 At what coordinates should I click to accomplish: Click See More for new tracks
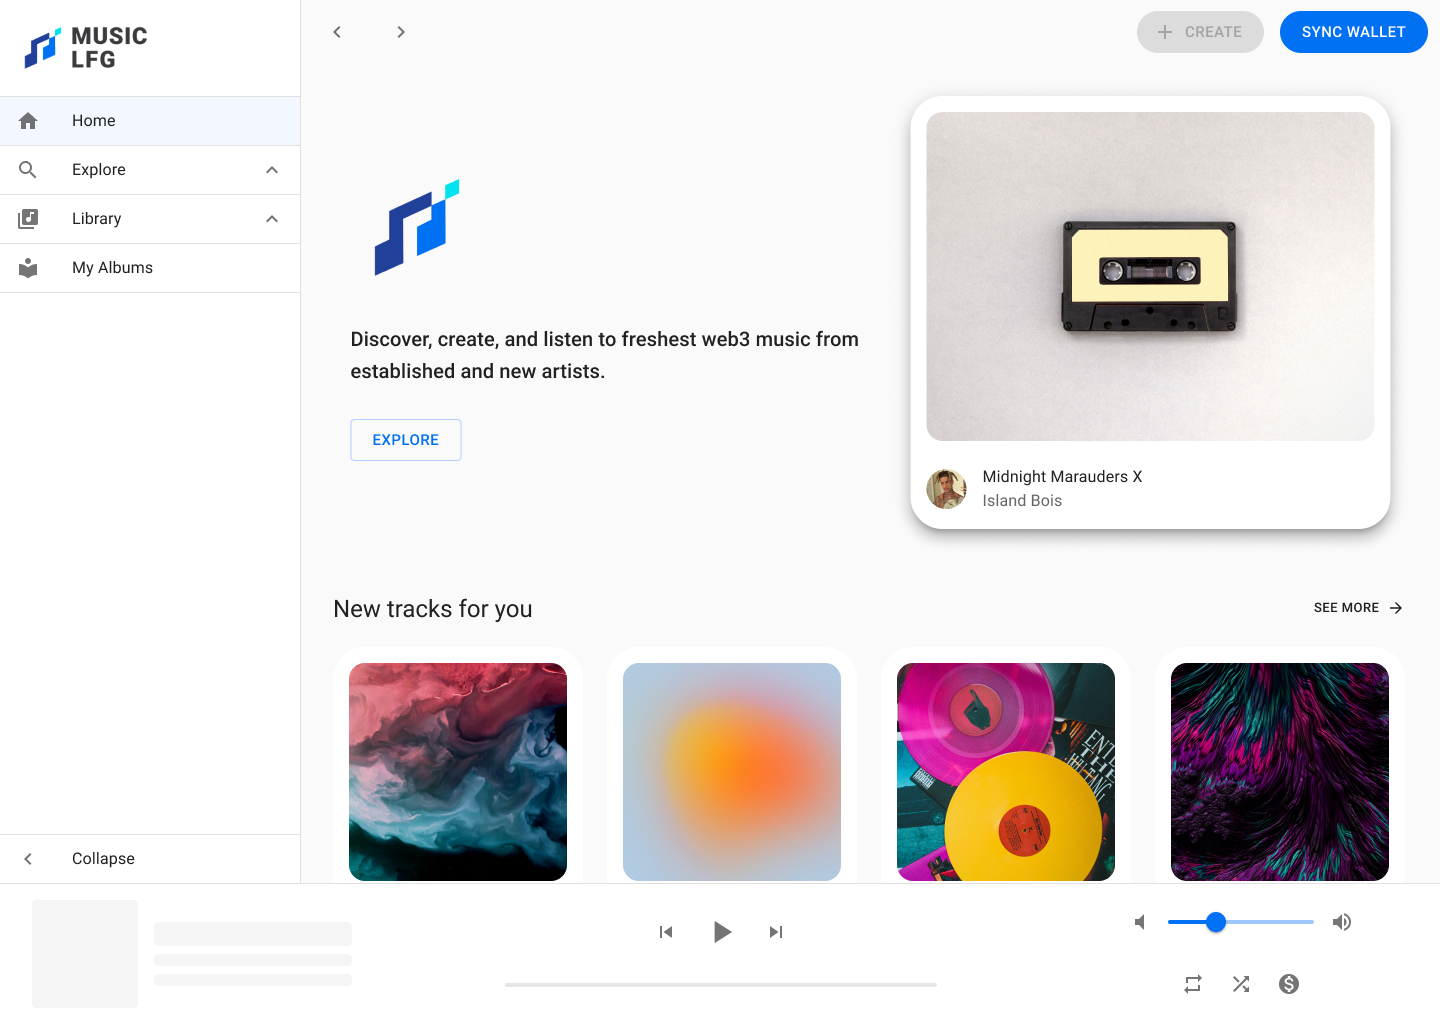click(1358, 608)
